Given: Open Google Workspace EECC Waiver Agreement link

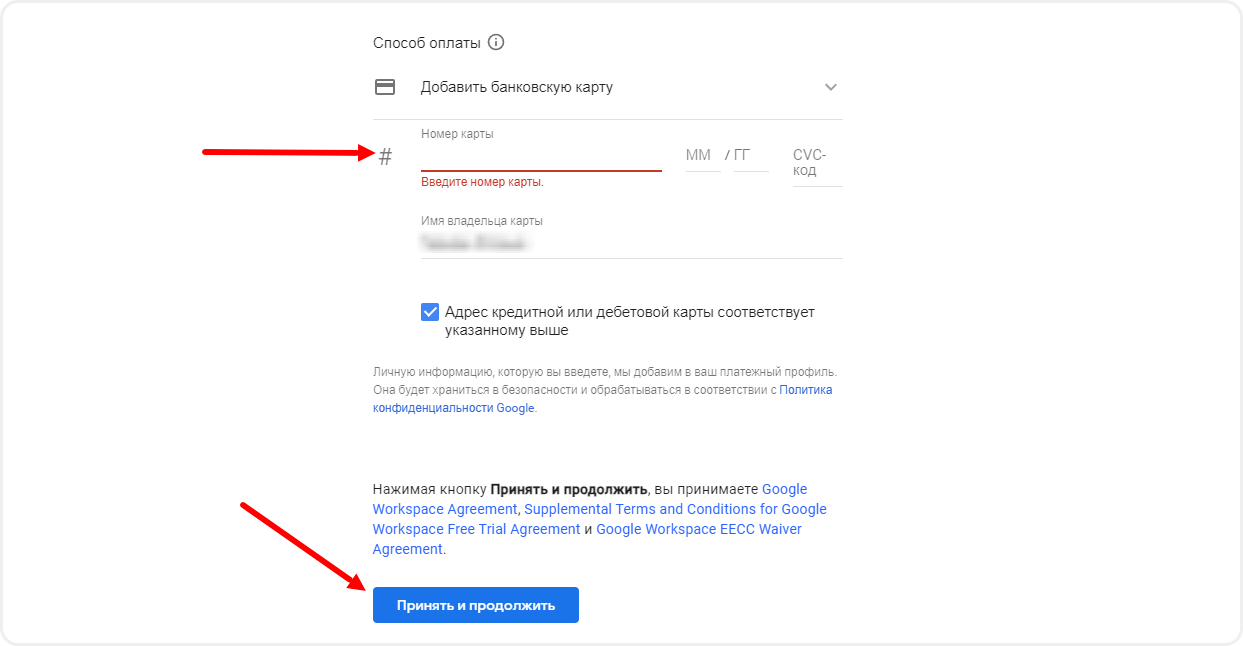Looking at the screenshot, I should (x=698, y=529).
